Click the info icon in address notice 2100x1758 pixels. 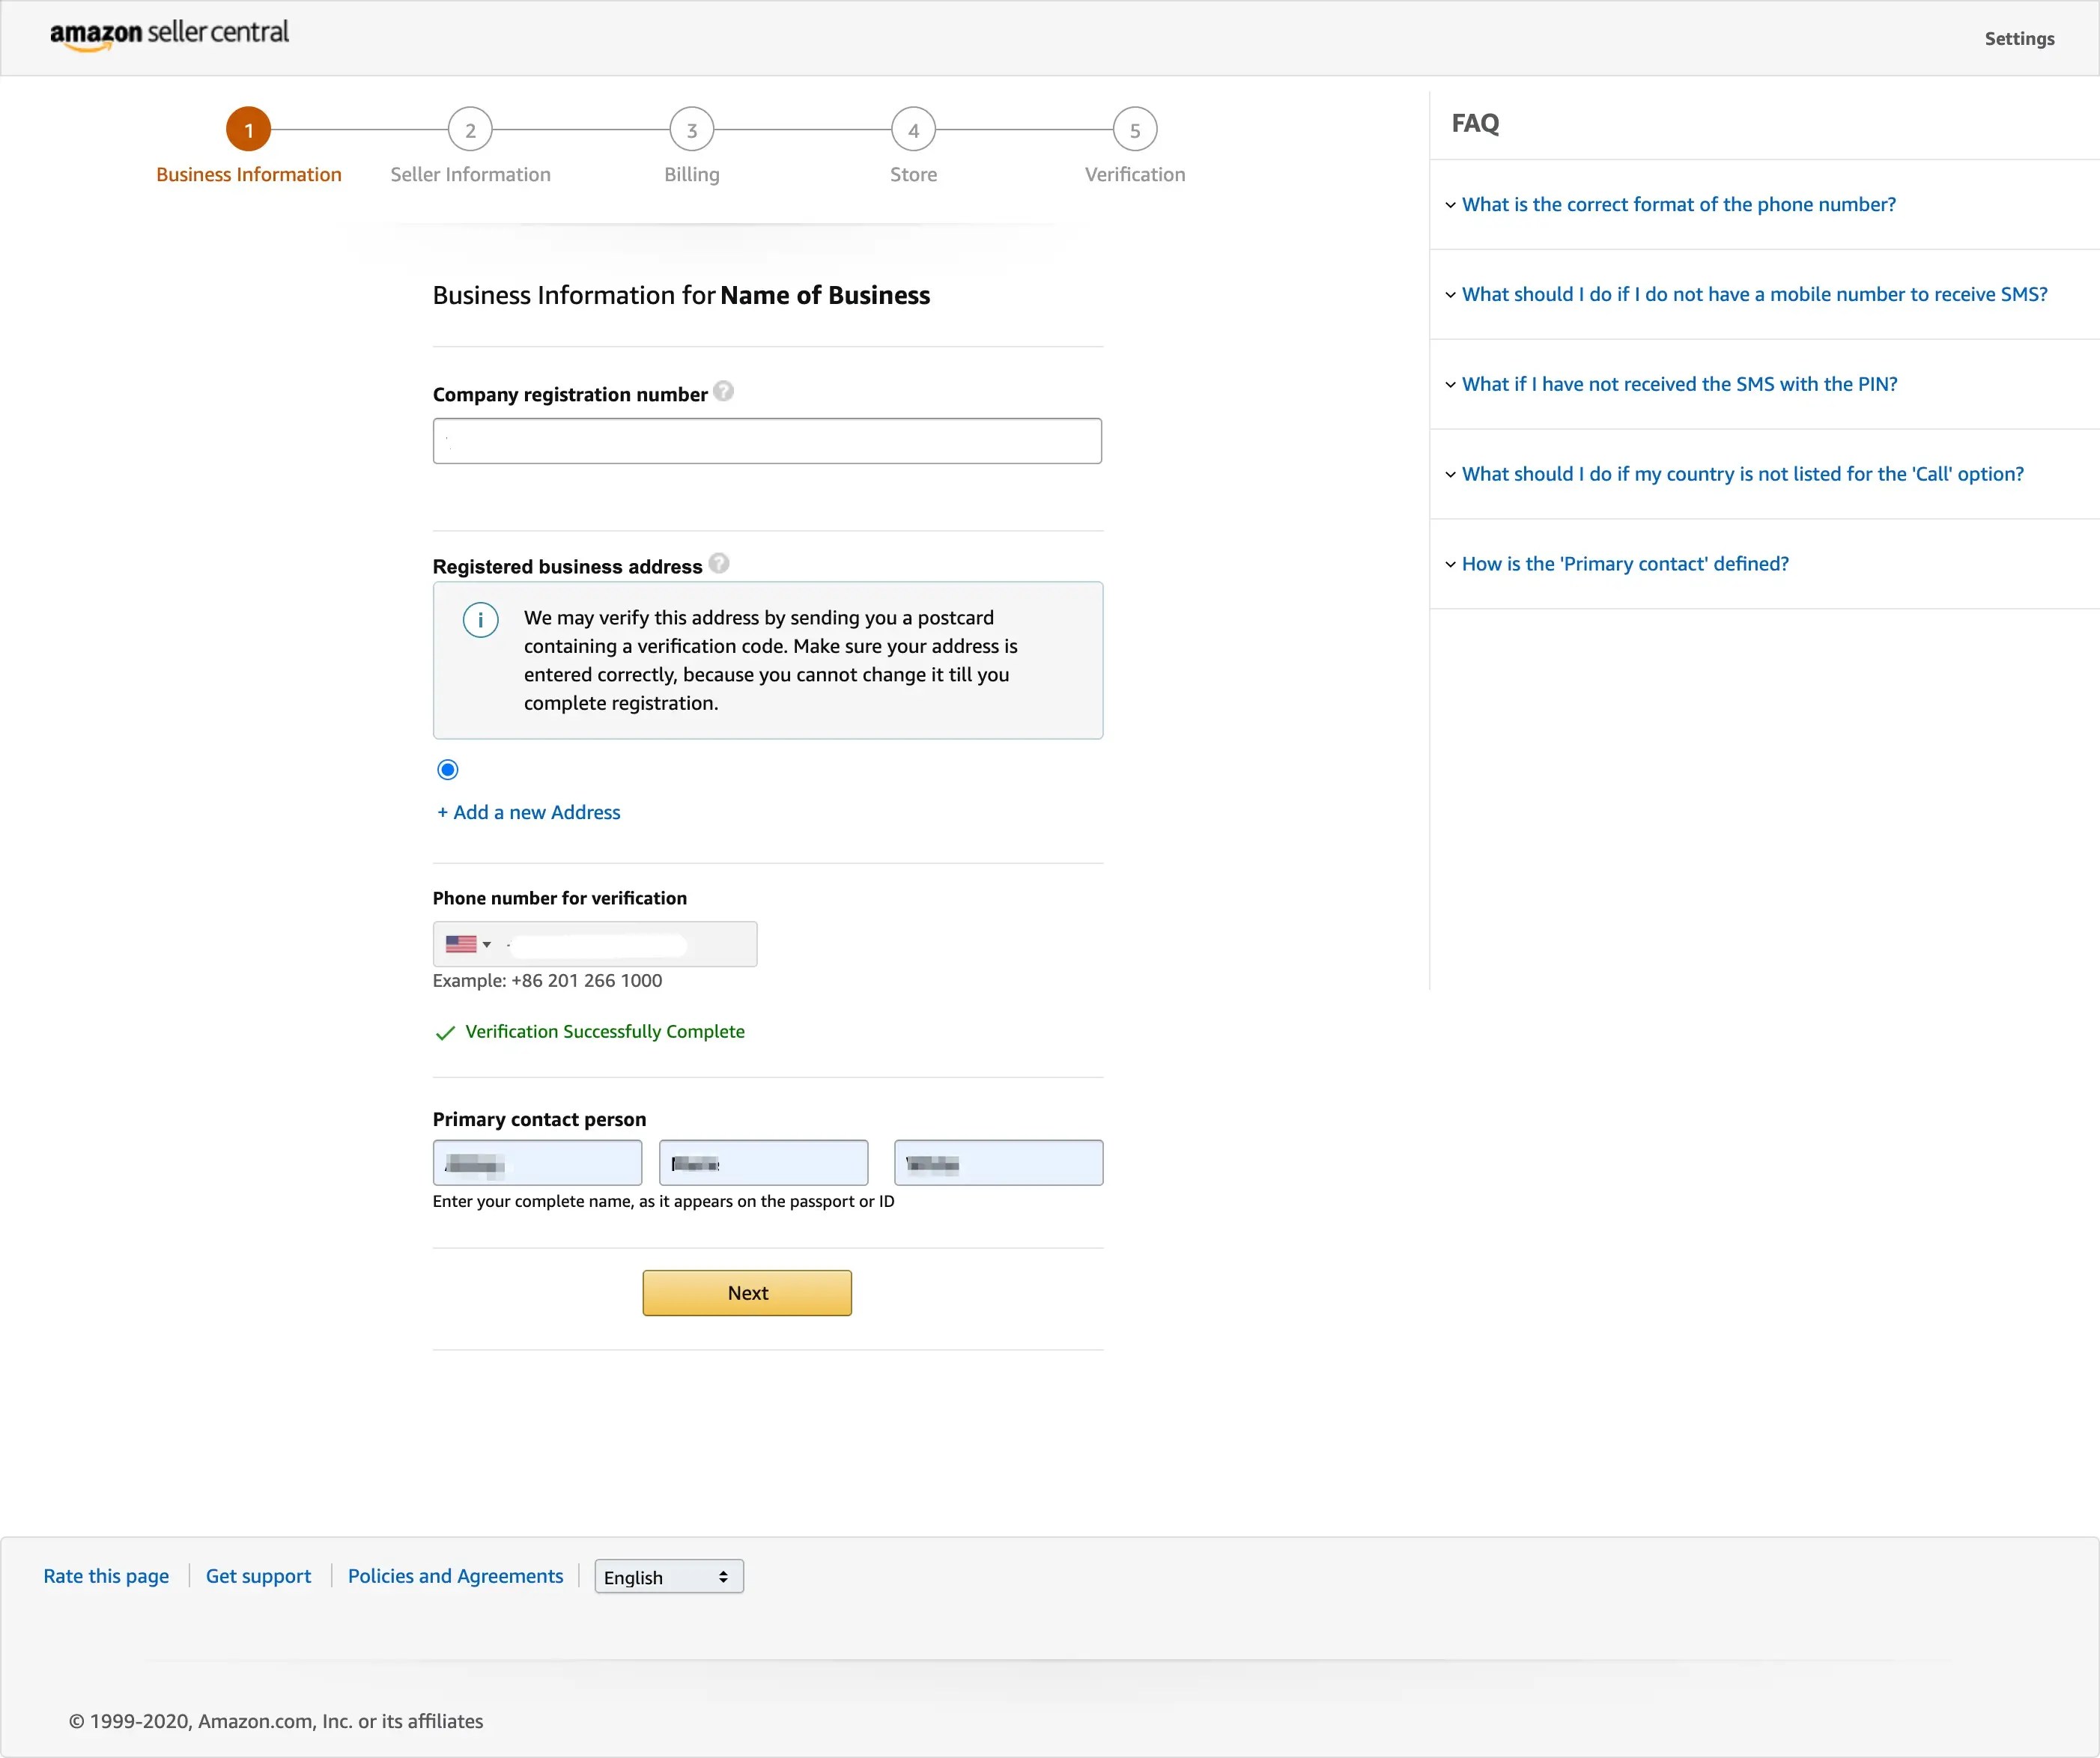[x=480, y=620]
